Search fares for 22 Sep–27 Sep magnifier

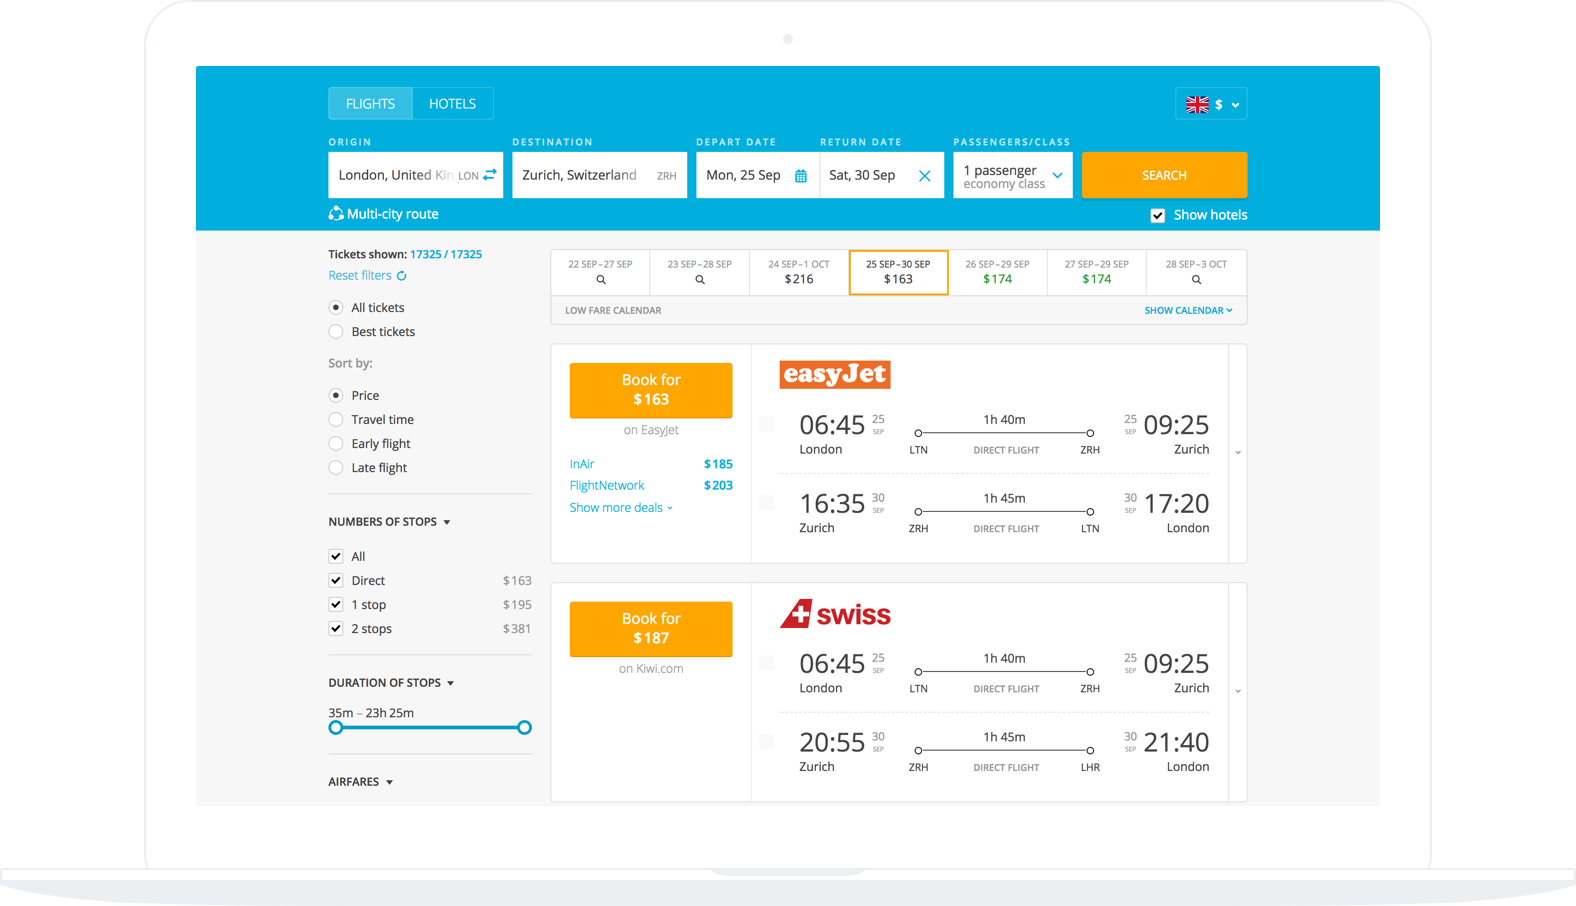[x=601, y=280]
